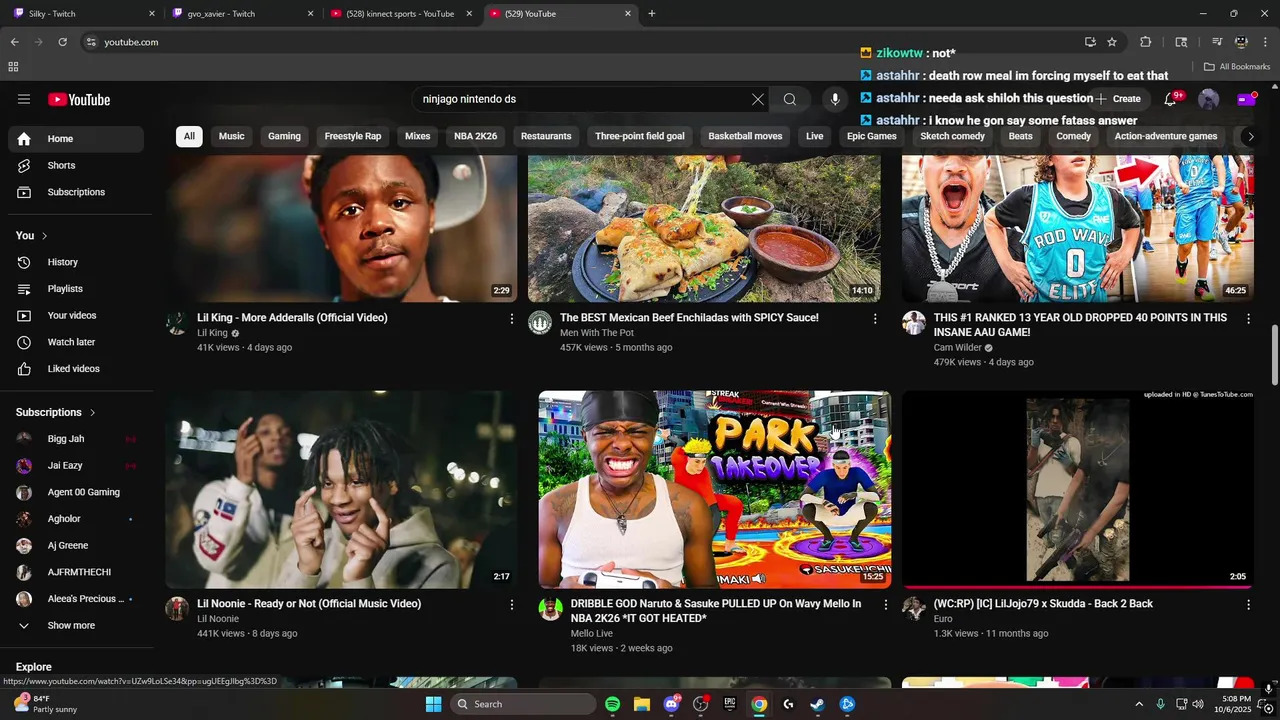Bookmark this page with the star icon
The image size is (1280, 720).
click(x=1112, y=42)
